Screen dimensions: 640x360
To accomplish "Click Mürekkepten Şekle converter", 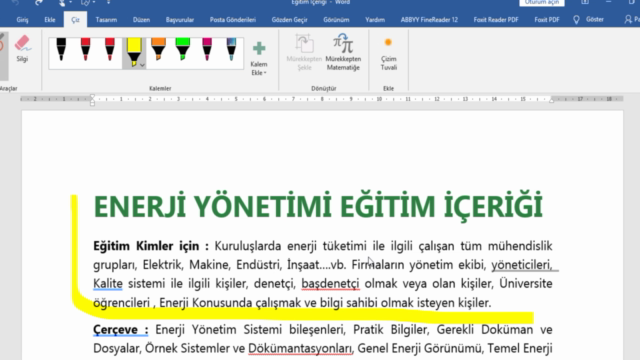I will pyautogui.click(x=304, y=52).
